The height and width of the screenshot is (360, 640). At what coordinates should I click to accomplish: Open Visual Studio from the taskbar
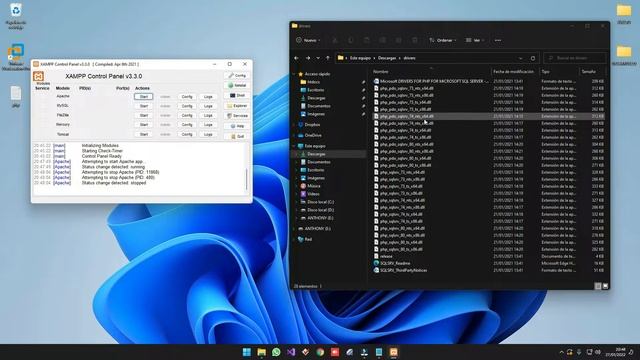click(291, 352)
